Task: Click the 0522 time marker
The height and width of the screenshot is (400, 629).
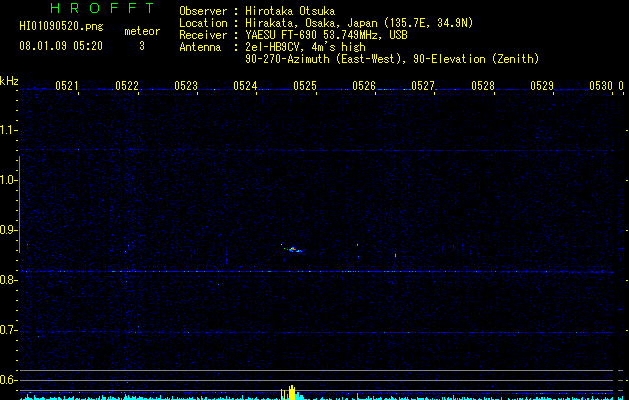Action: pyautogui.click(x=126, y=86)
